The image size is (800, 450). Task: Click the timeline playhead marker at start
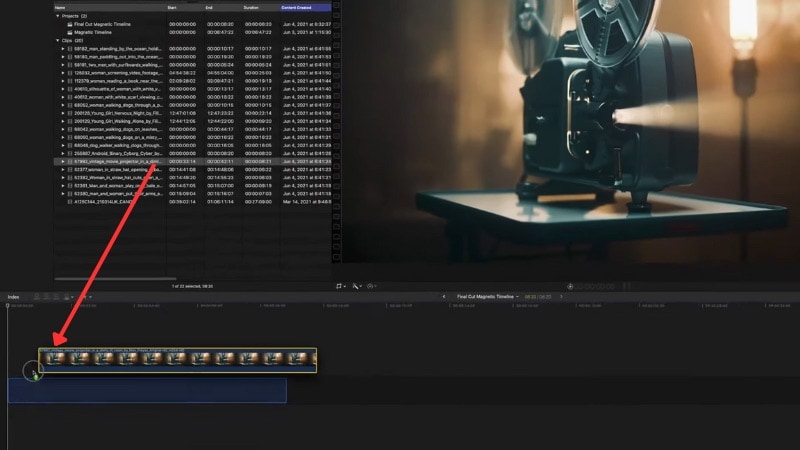coord(7,306)
